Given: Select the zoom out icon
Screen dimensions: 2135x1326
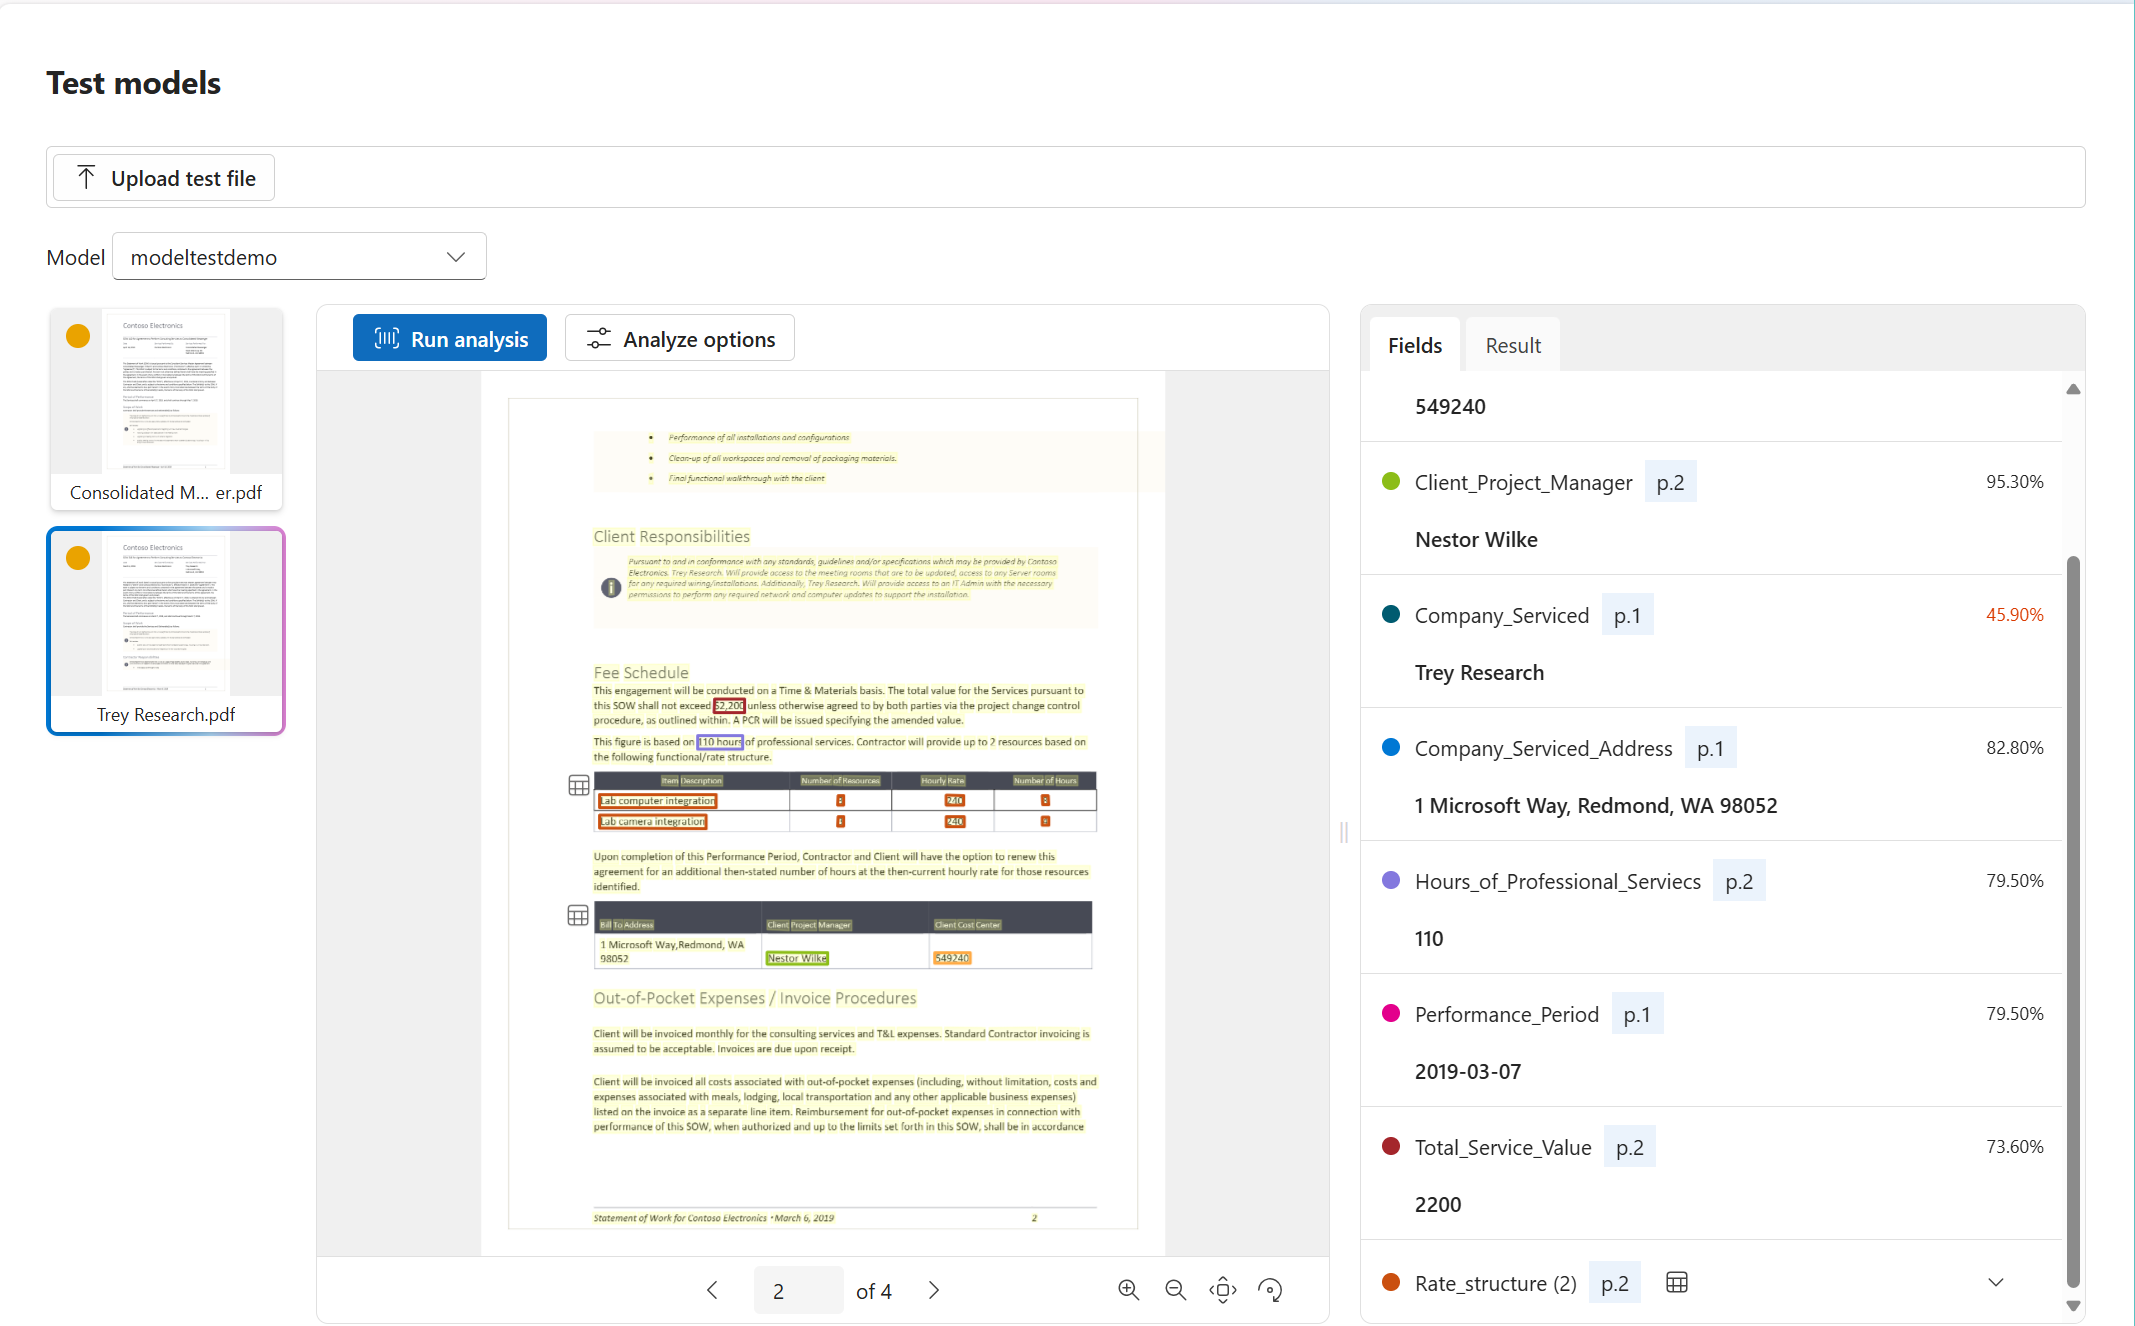Looking at the screenshot, I should tap(1176, 1291).
